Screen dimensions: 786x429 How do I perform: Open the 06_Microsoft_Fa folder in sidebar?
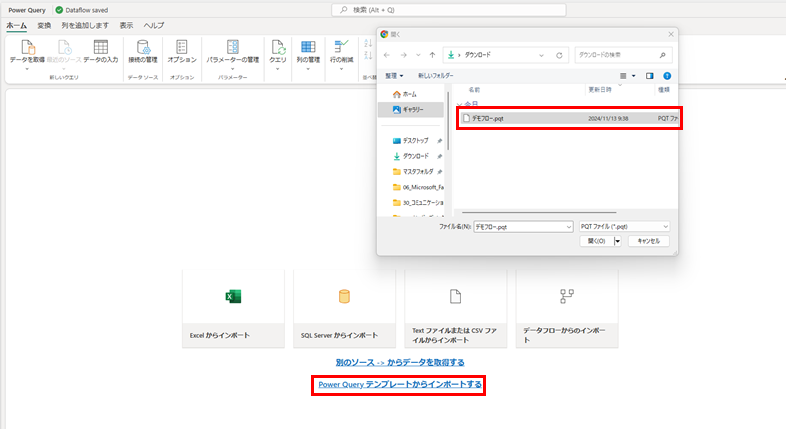coord(418,187)
